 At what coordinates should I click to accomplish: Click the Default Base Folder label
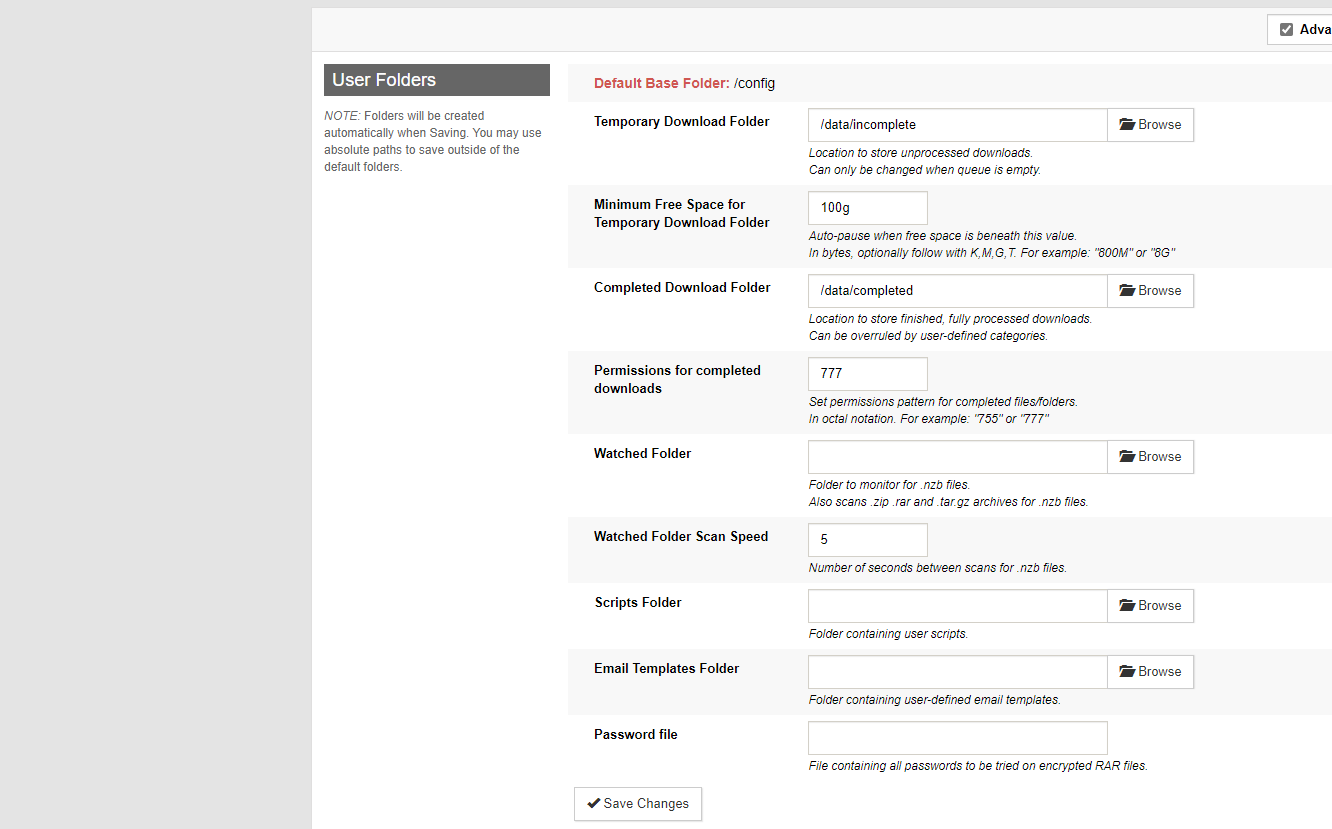(x=661, y=83)
